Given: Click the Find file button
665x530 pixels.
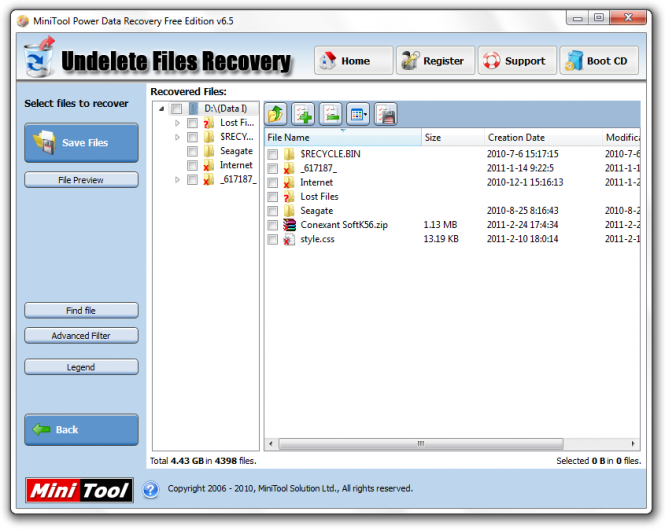Looking at the screenshot, I should 81,310.
